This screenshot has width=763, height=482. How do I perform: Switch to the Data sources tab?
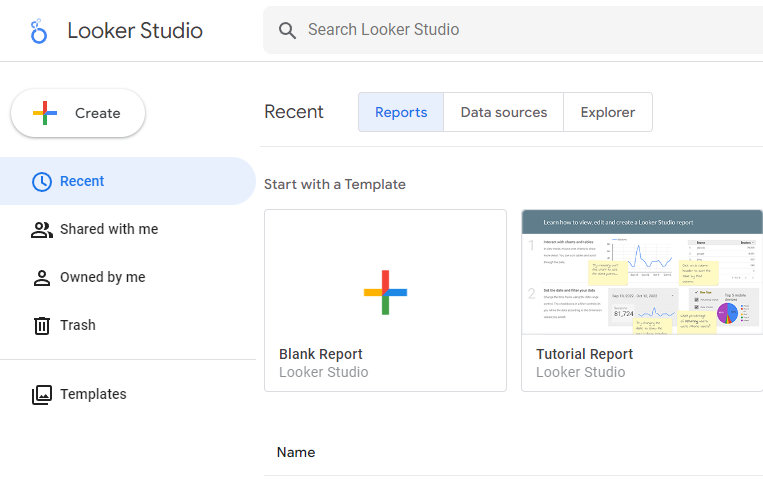[x=504, y=112]
